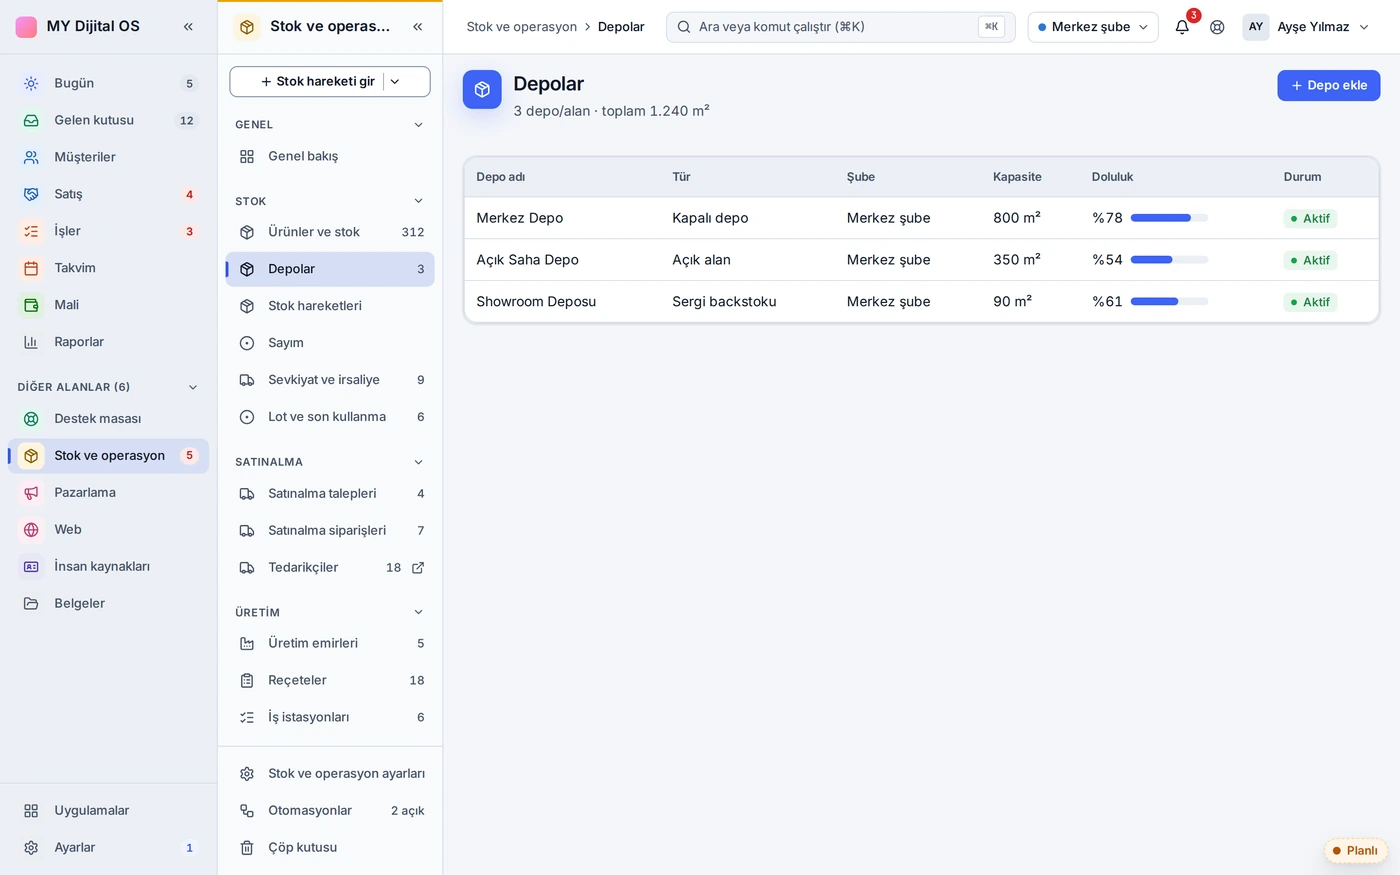Open Stok ve operasyon ayarları settings
The height and width of the screenshot is (875, 1400).
pyautogui.click(x=330, y=774)
